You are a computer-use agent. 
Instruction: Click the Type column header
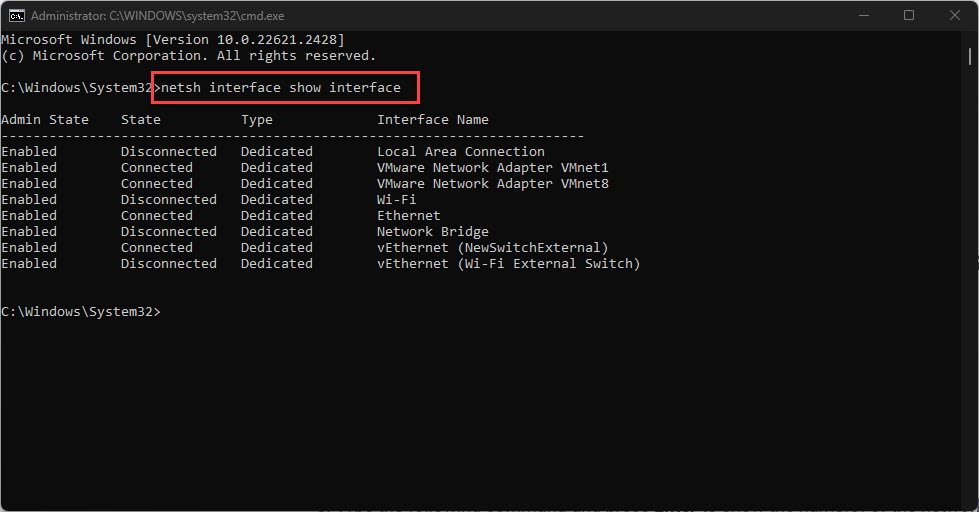tap(257, 120)
